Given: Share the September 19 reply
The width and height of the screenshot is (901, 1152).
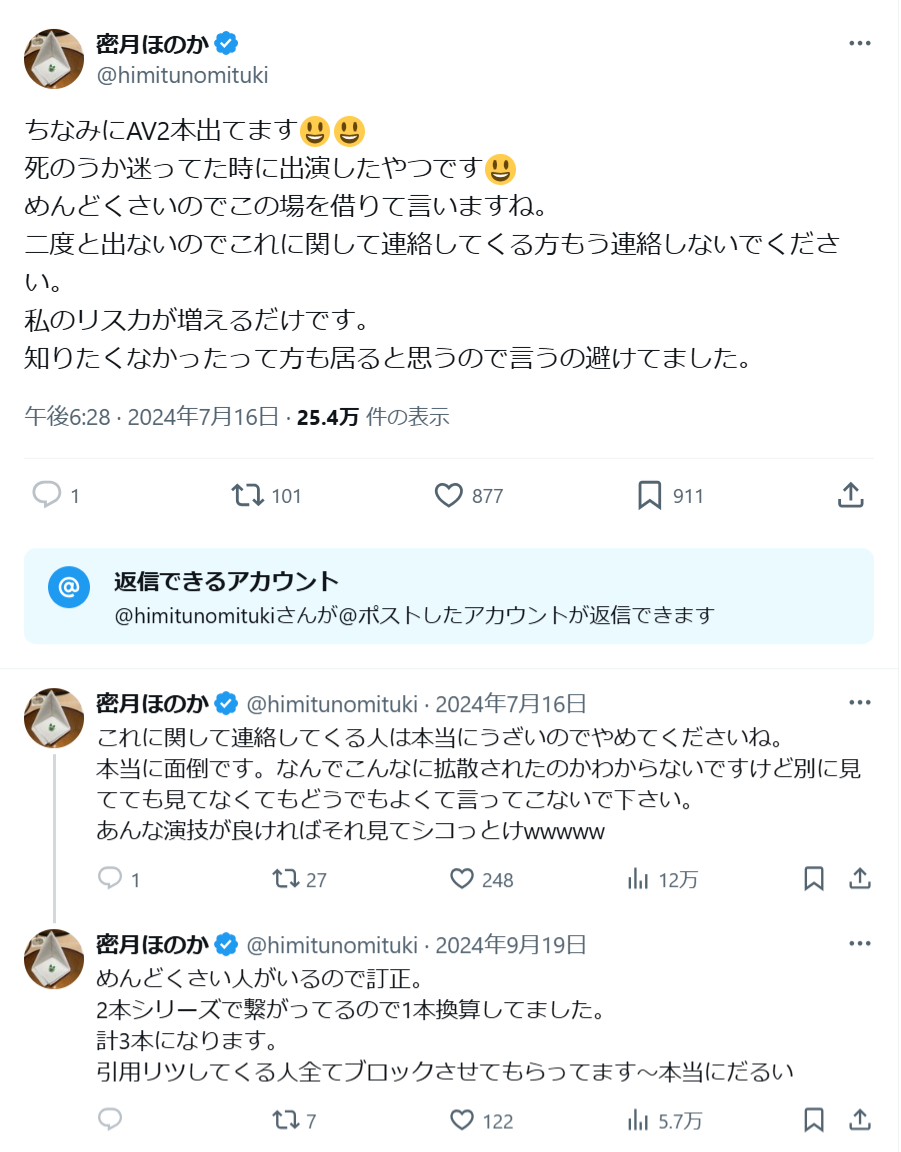Looking at the screenshot, I should pos(859,1120).
